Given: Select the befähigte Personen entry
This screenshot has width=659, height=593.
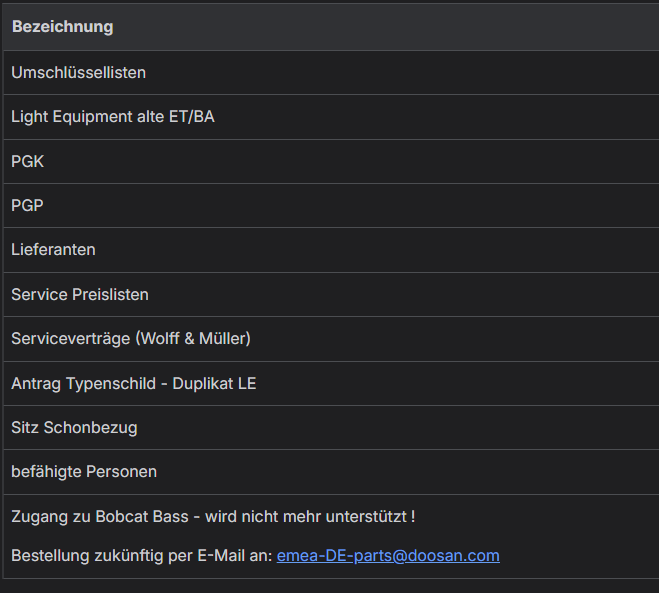Looking at the screenshot, I should [x=84, y=471].
